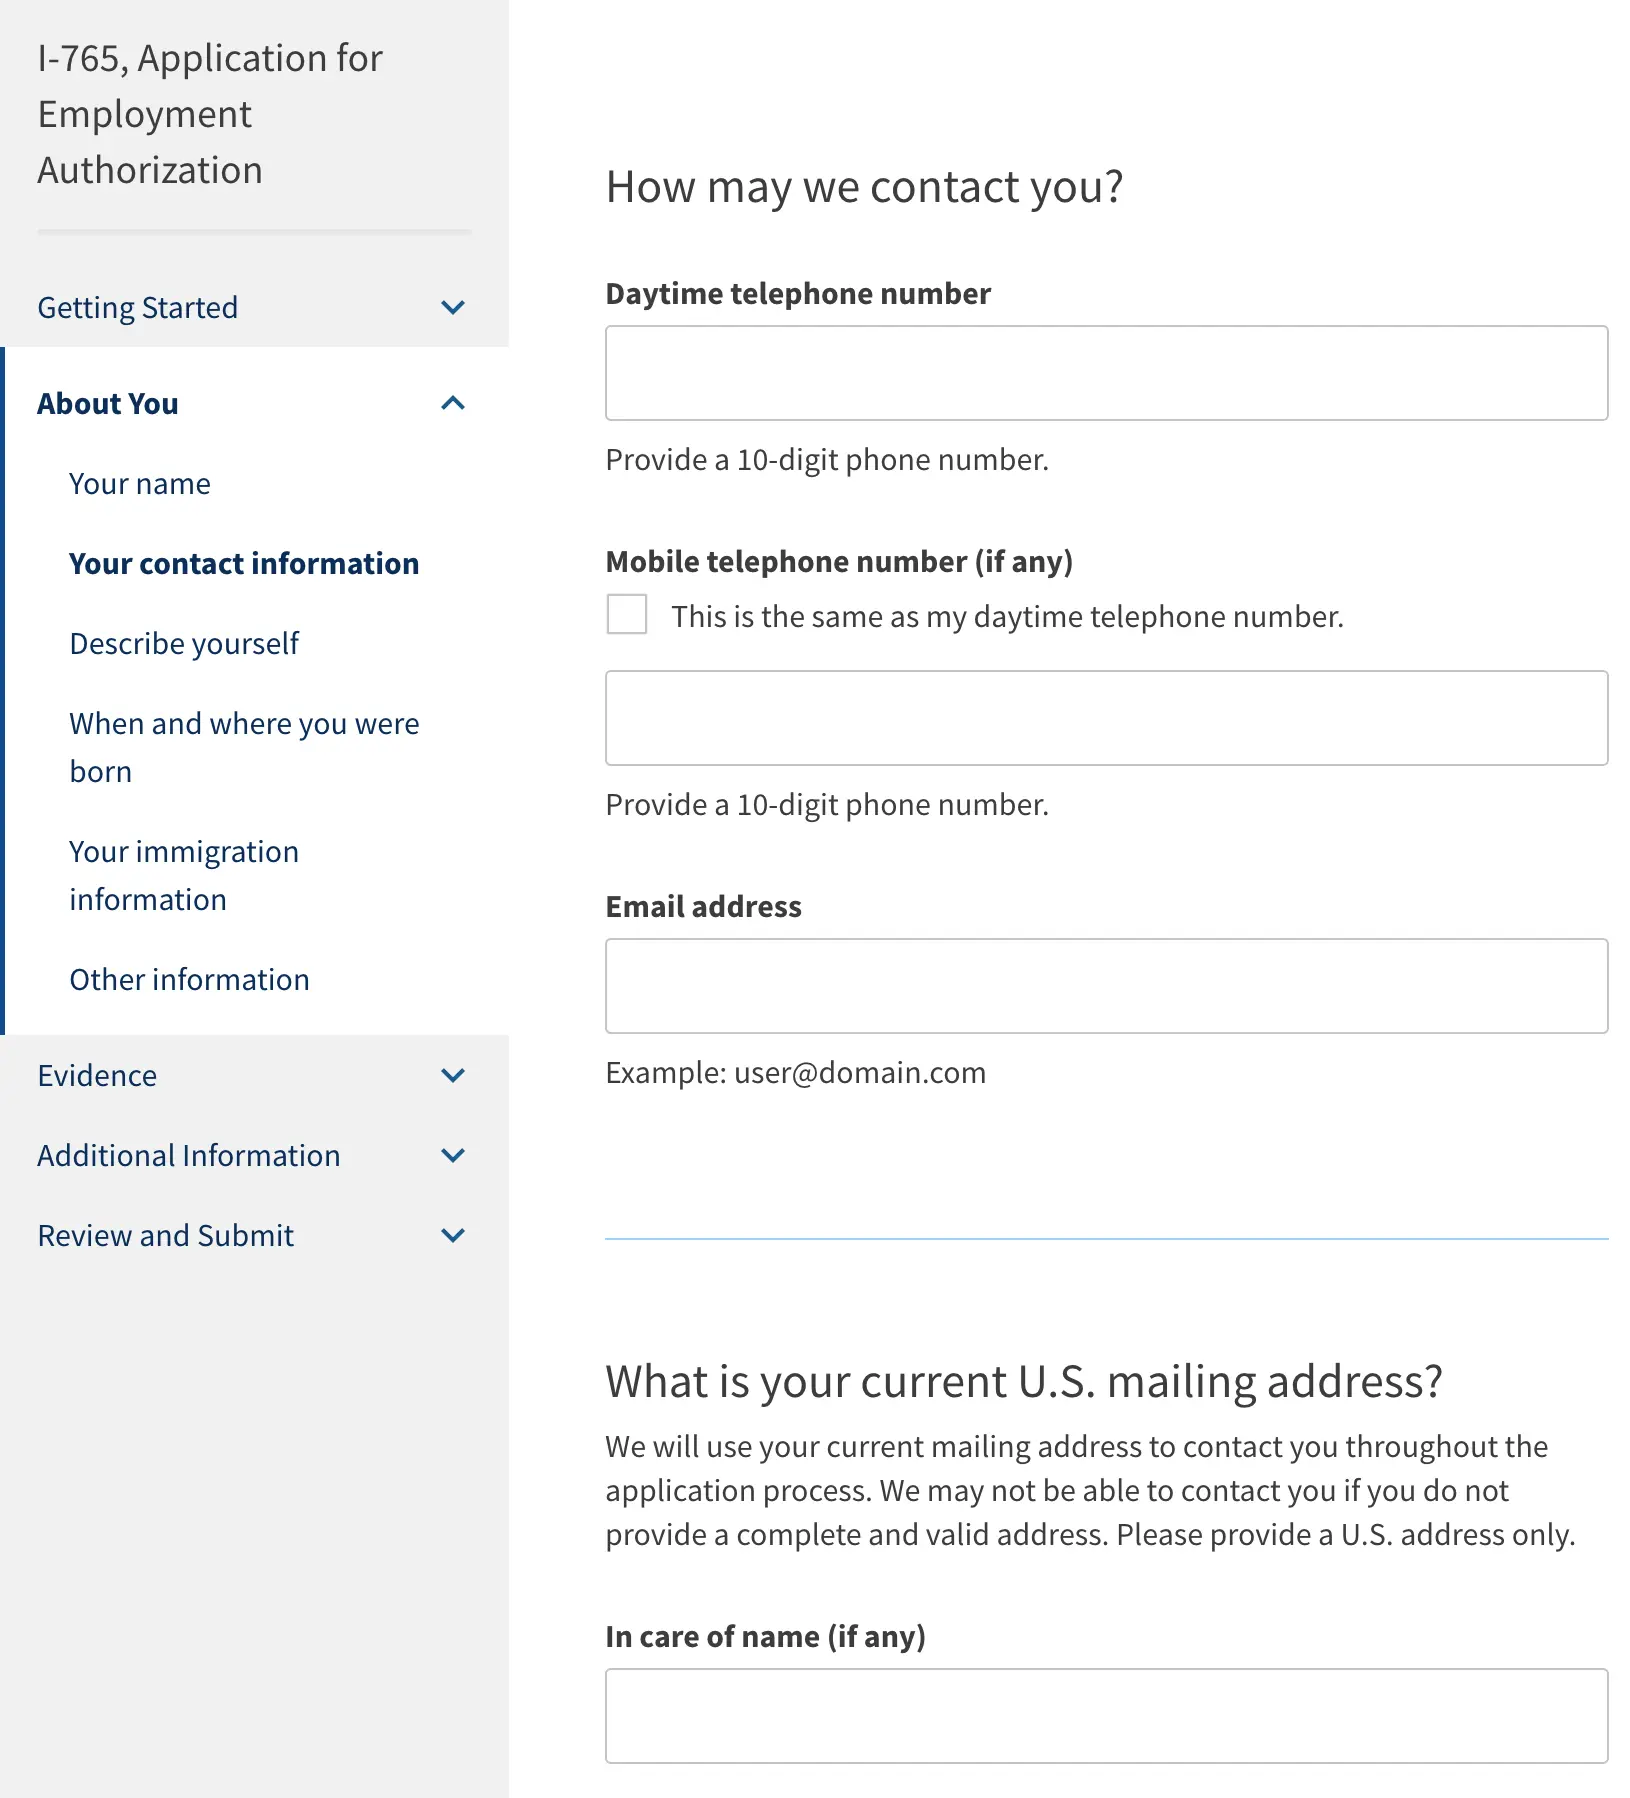This screenshot has width=1630, height=1798.
Task: Open the Getting Started menu section
Action: click(138, 308)
